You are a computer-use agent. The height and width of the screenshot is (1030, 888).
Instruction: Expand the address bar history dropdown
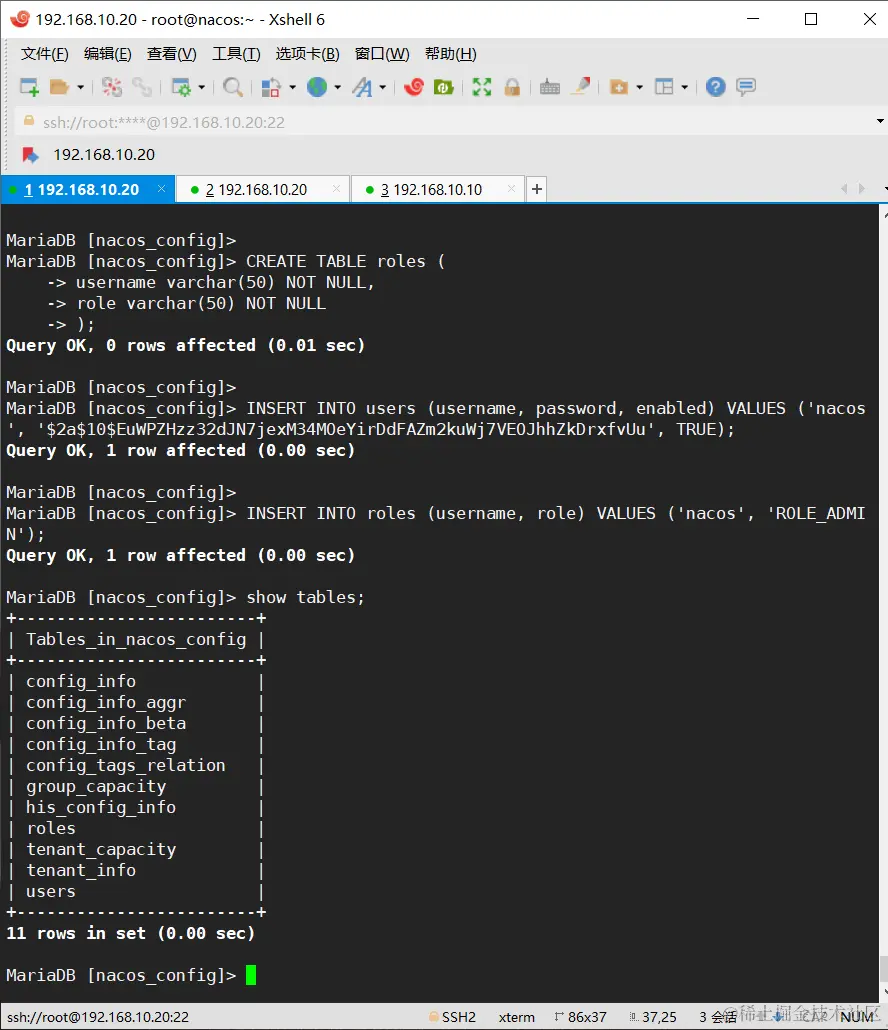(x=880, y=122)
